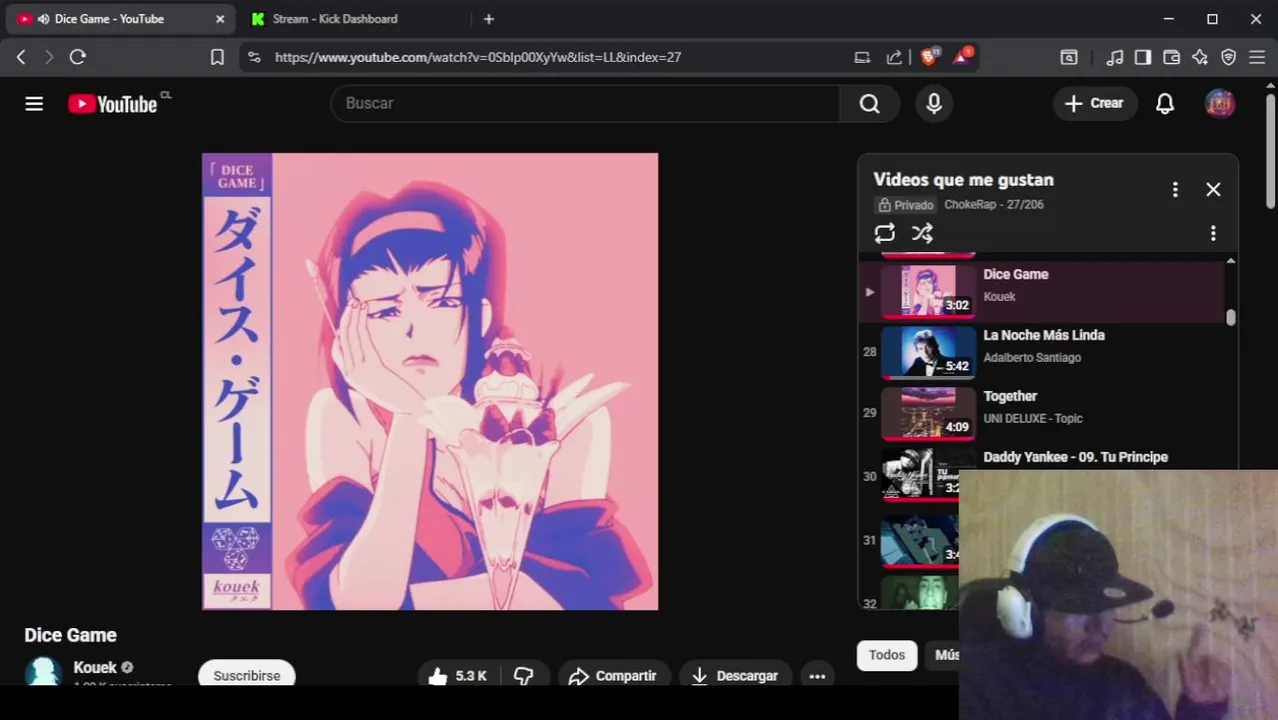This screenshot has width=1278, height=720.
Task: Select the Todos filter chip
Action: pos(886,655)
